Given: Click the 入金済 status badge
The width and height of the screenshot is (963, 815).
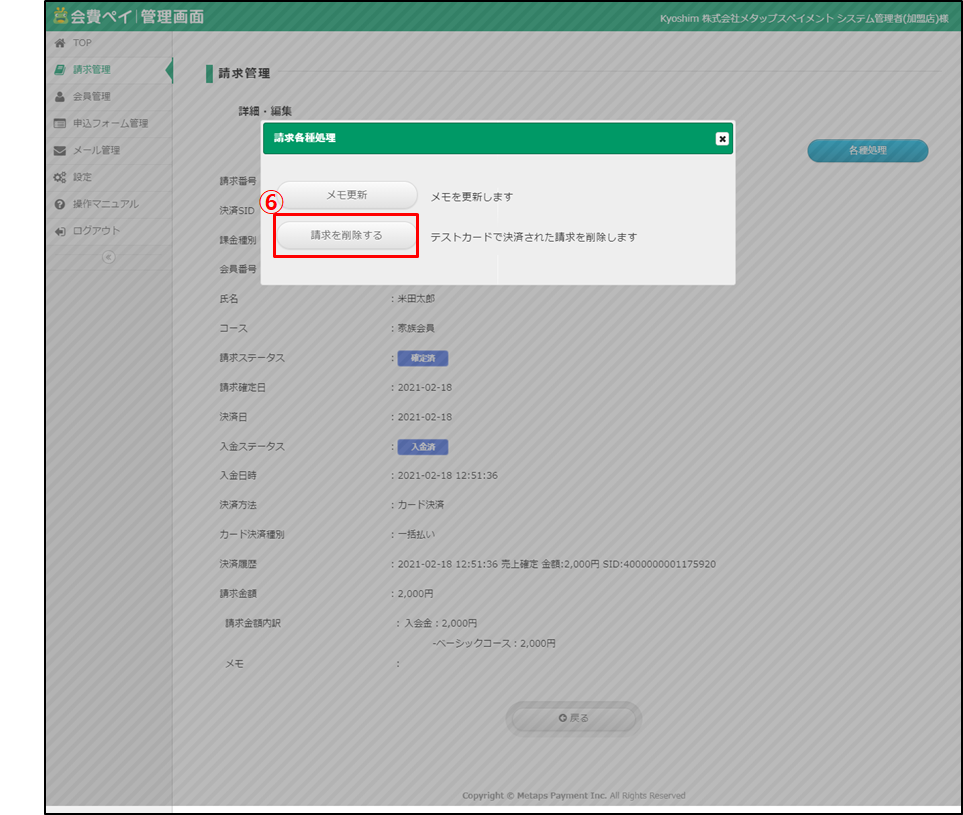Looking at the screenshot, I should pos(422,447).
